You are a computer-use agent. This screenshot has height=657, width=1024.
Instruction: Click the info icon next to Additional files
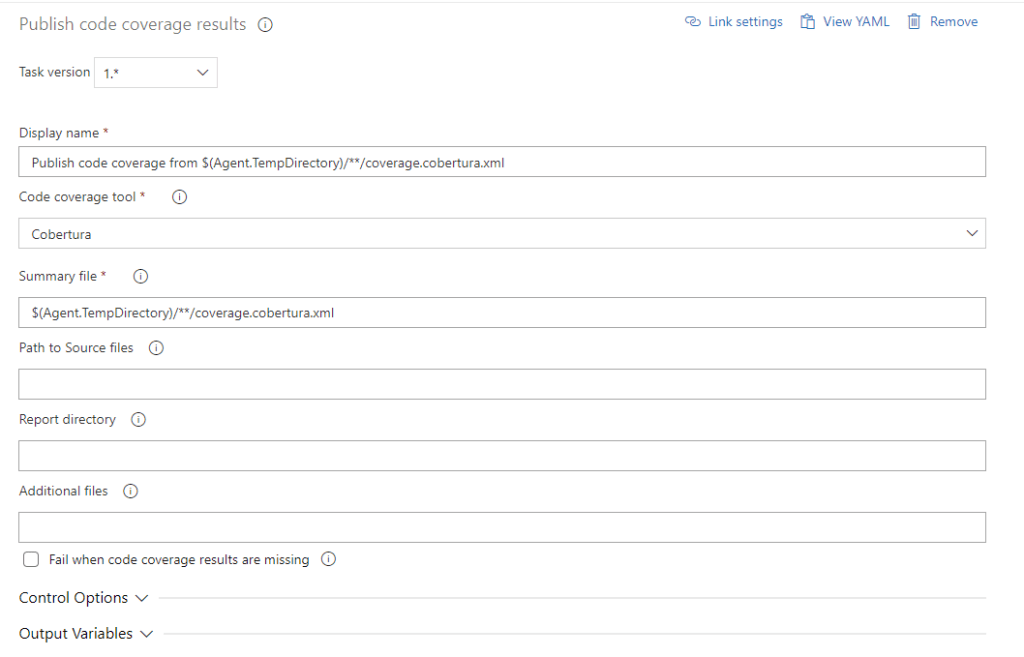(130, 491)
